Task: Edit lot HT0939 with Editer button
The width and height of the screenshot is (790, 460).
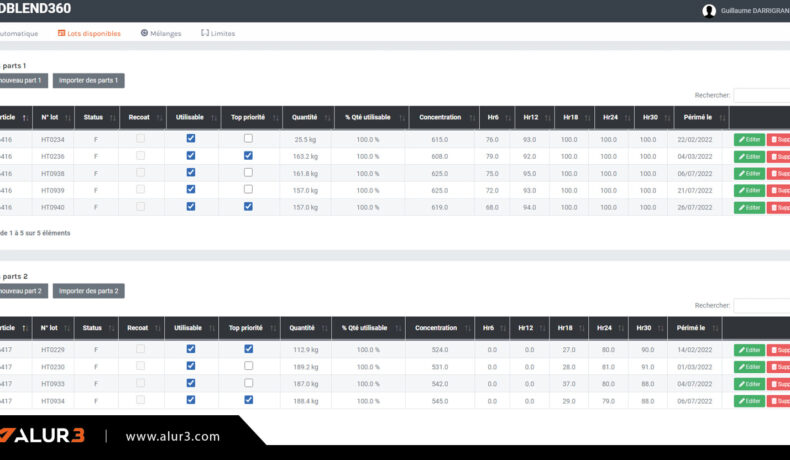Action: [749, 190]
